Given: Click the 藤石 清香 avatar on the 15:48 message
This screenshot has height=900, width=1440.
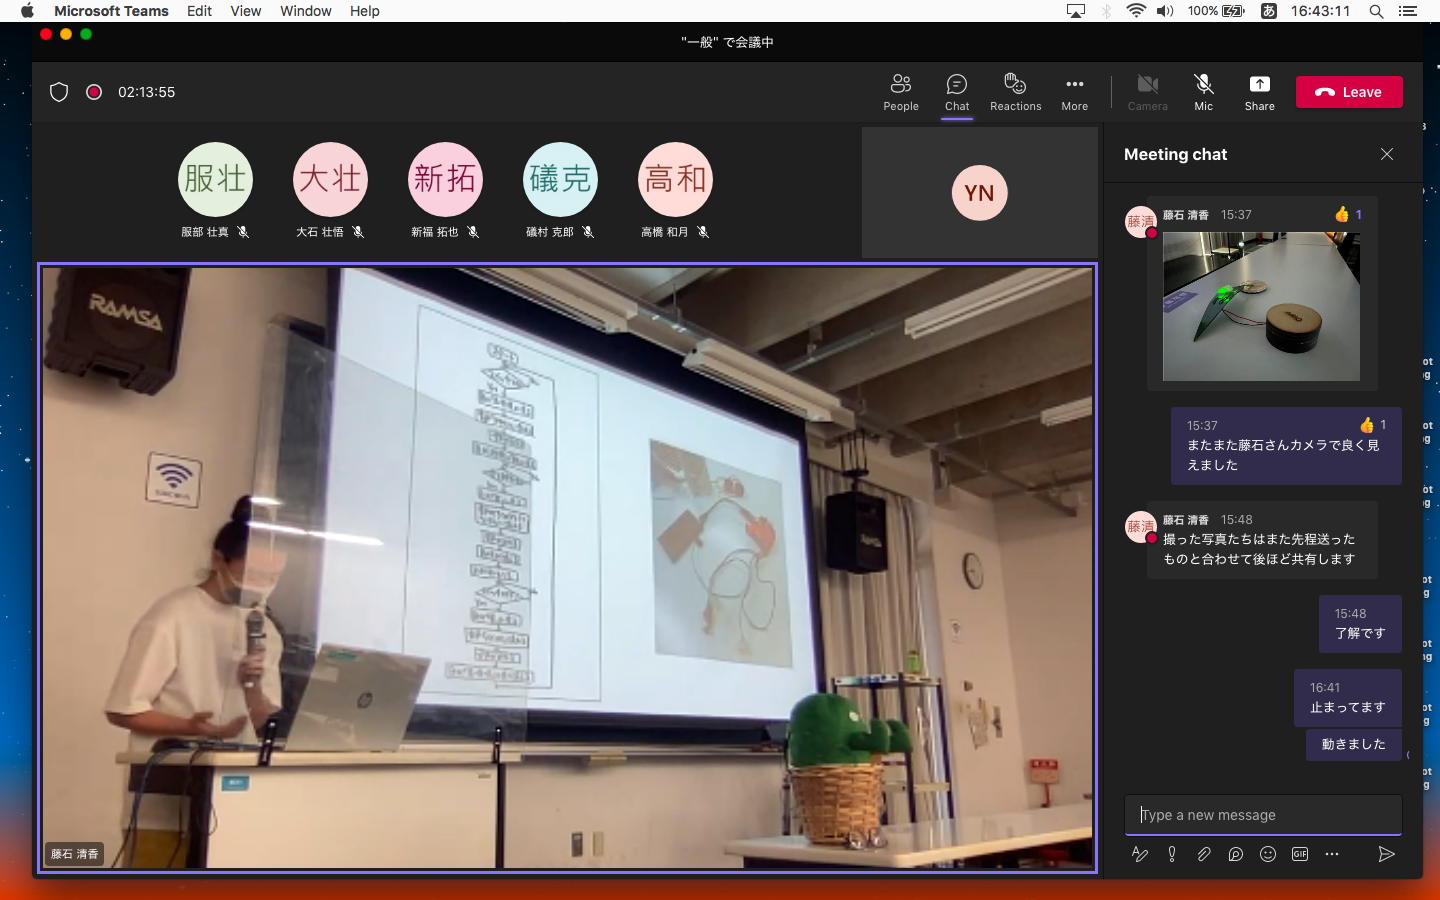Looking at the screenshot, I should [1141, 527].
